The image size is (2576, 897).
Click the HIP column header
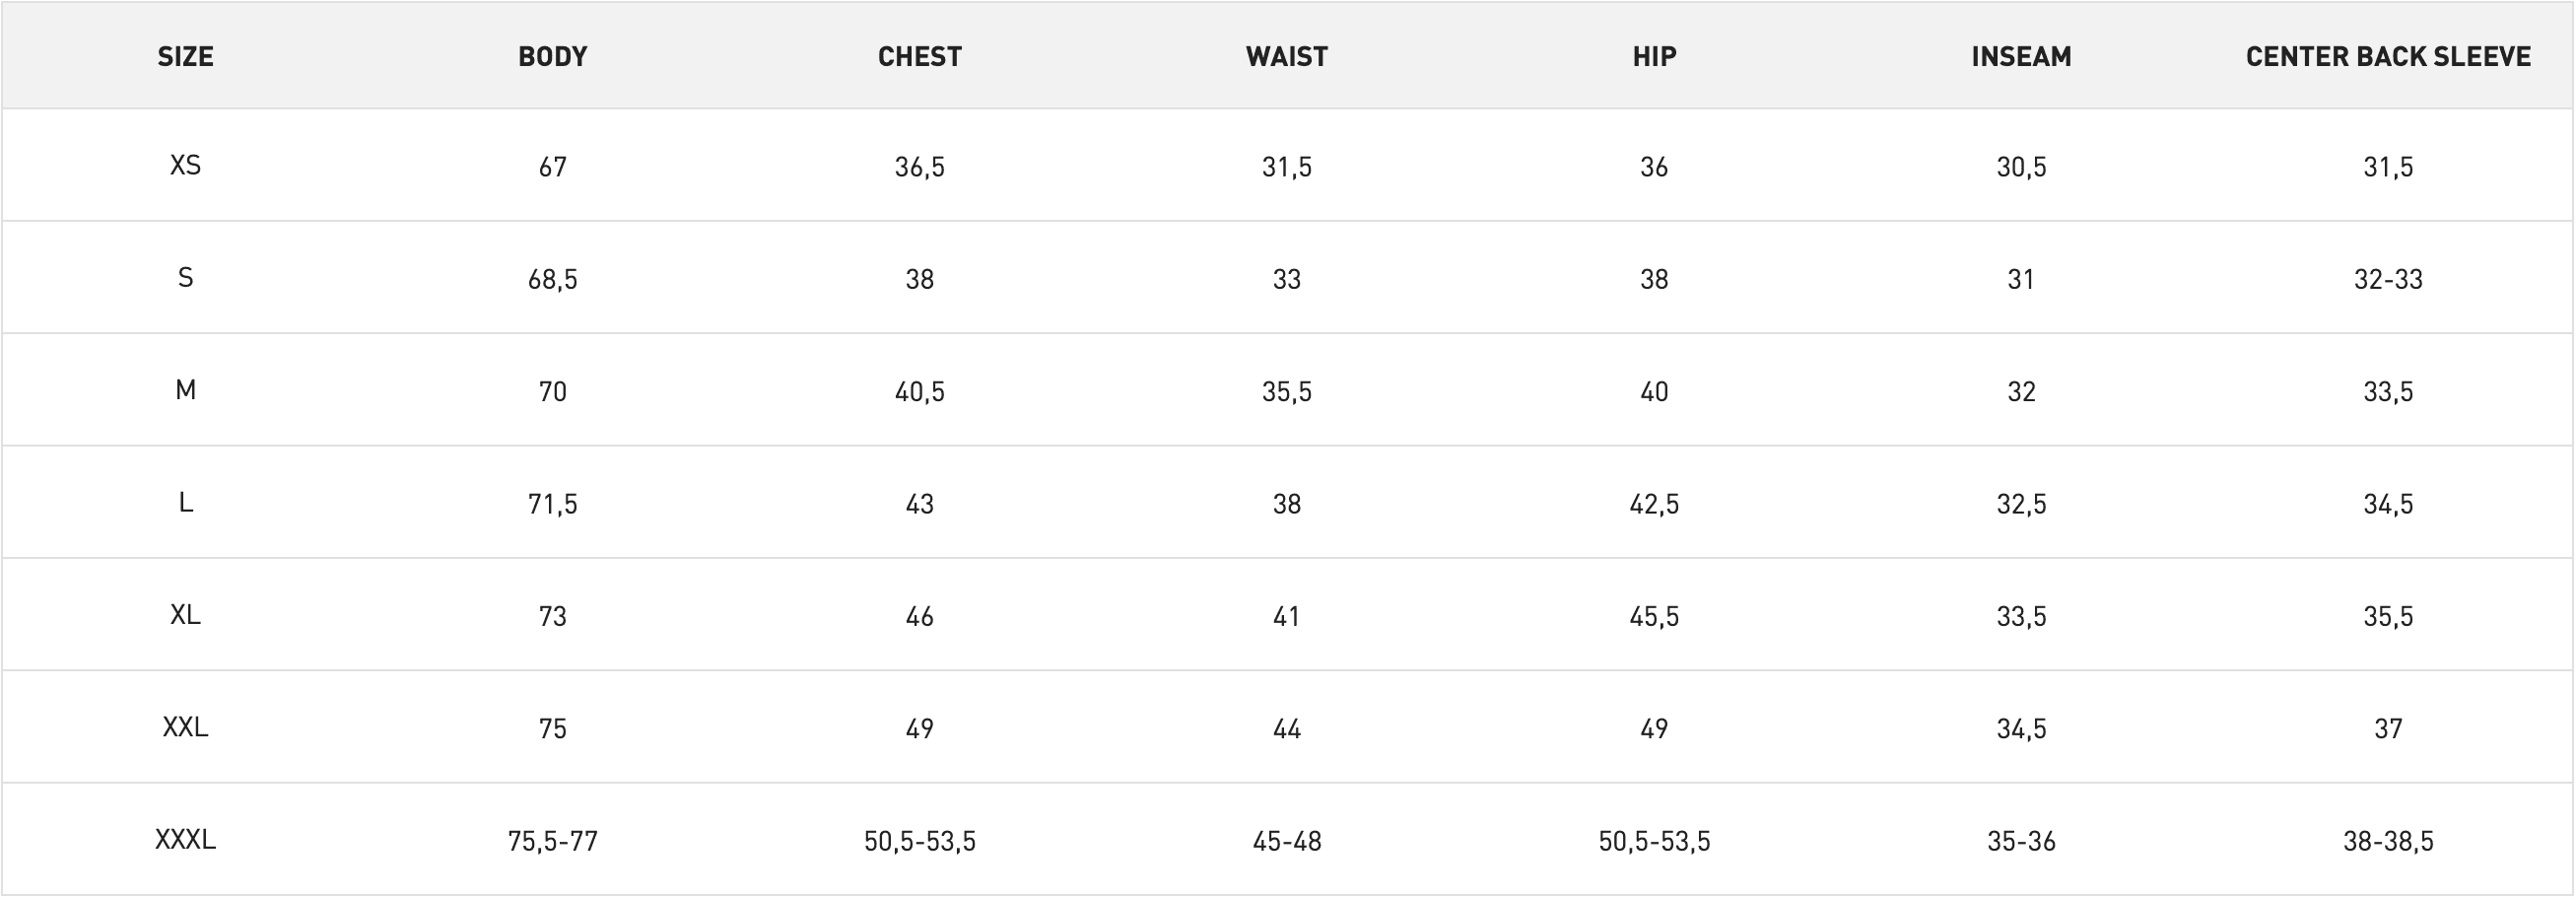pos(1654,56)
